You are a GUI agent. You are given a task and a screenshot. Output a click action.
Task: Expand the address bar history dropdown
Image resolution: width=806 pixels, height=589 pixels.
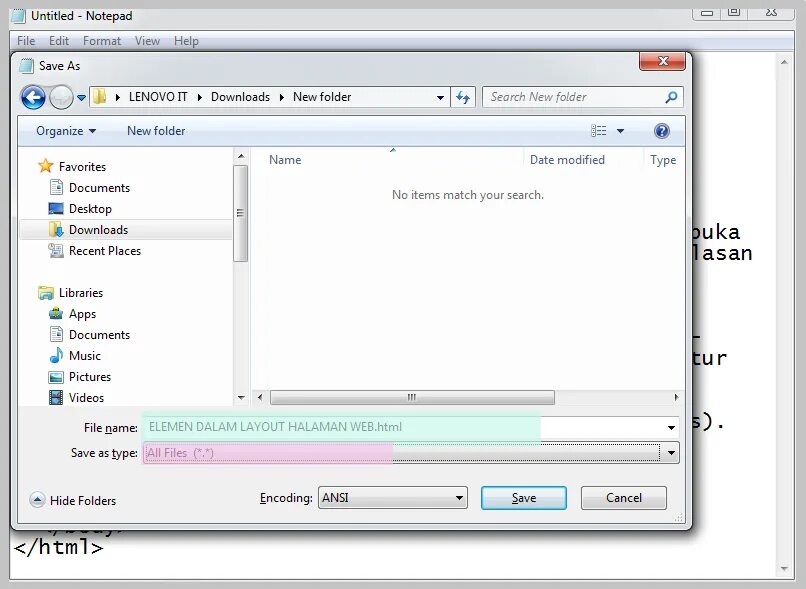440,97
